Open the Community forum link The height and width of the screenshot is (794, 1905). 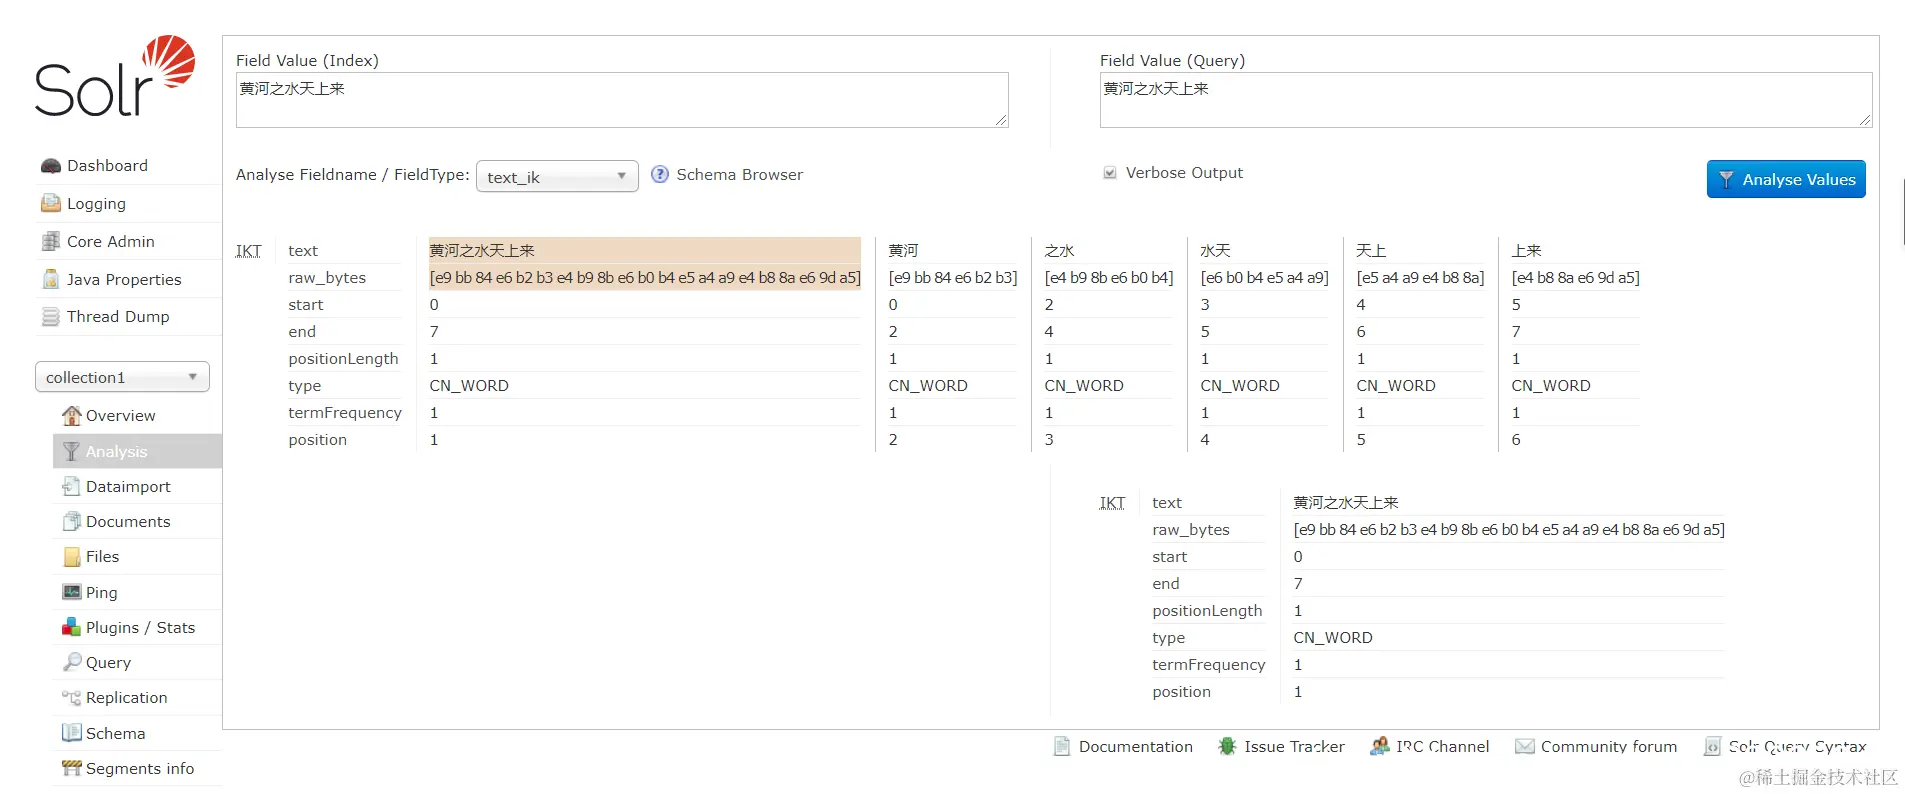click(1609, 747)
